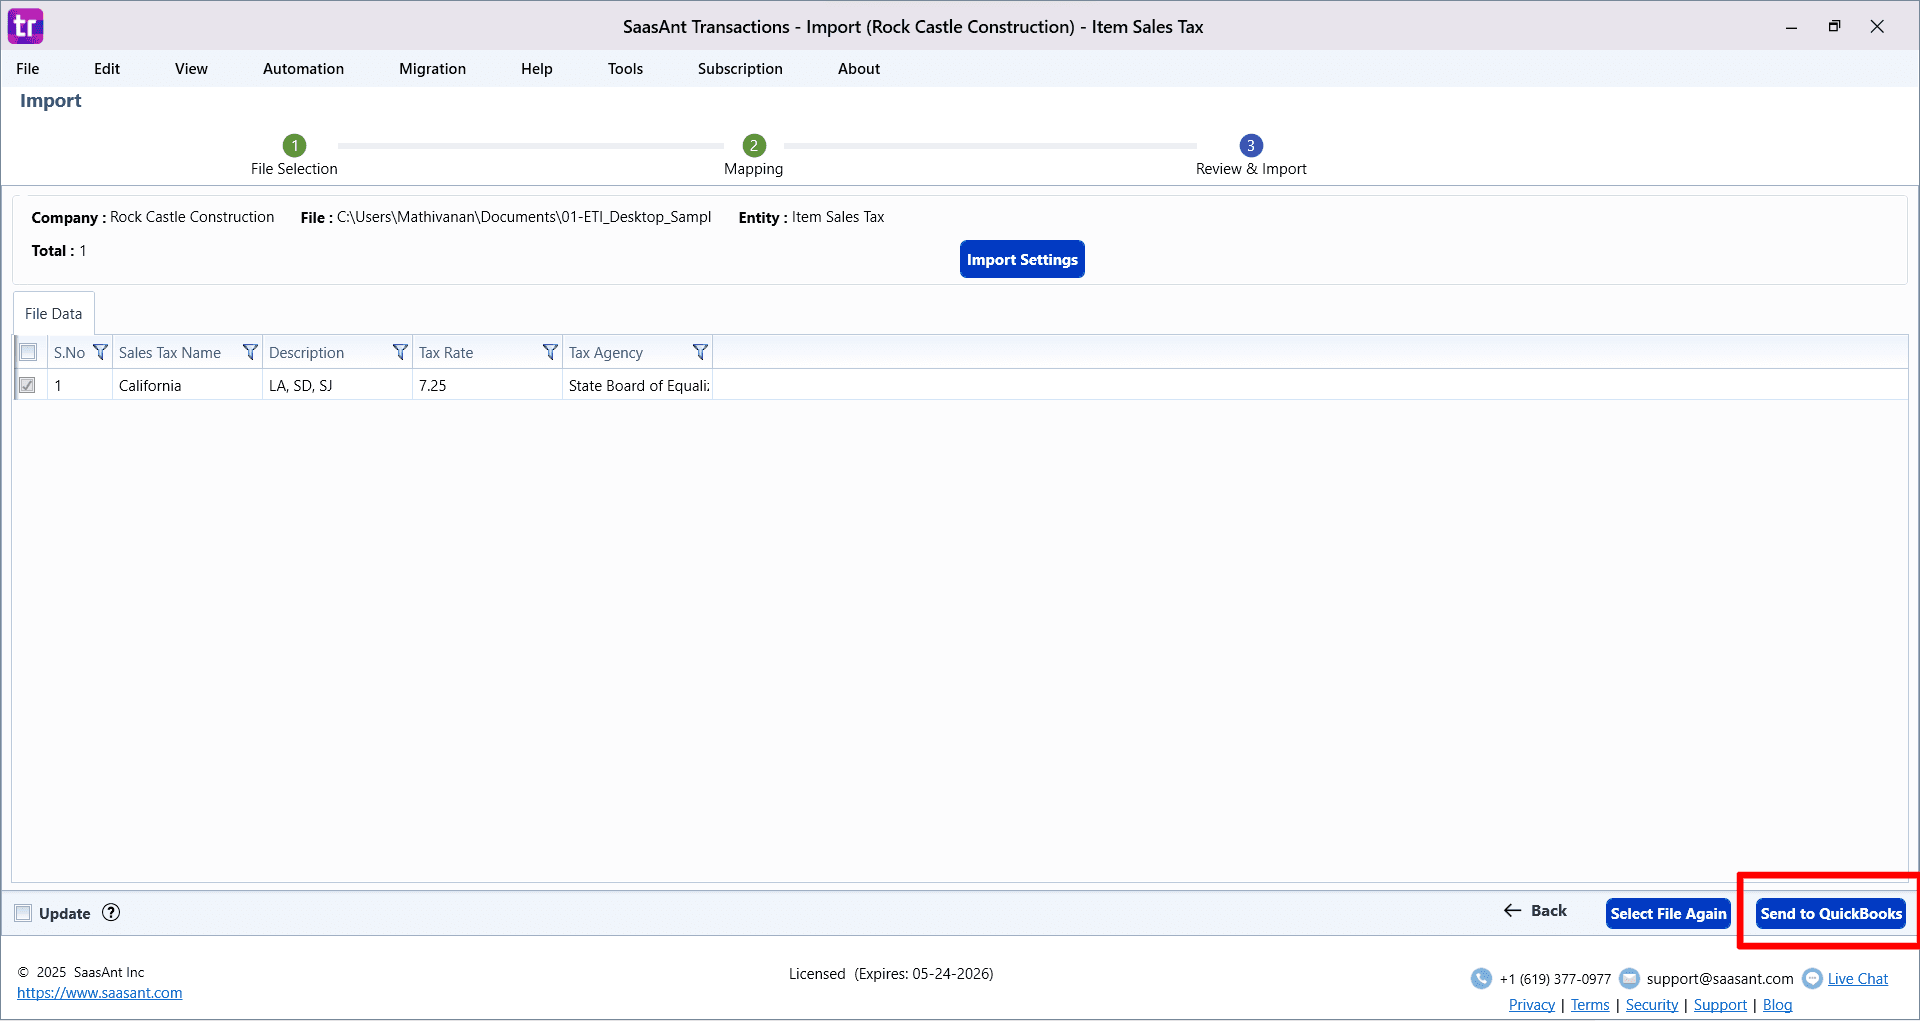Image resolution: width=1920 pixels, height=1021 pixels.
Task: Click step 2 Mapping circle
Action: (x=754, y=145)
